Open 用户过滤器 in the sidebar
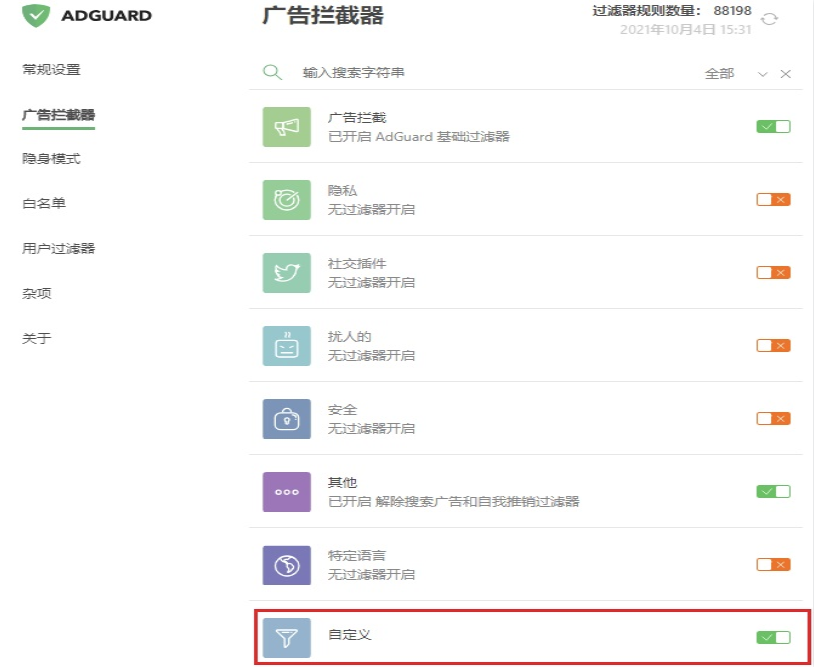The width and height of the screenshot is (814, 667). click(58, 248)
